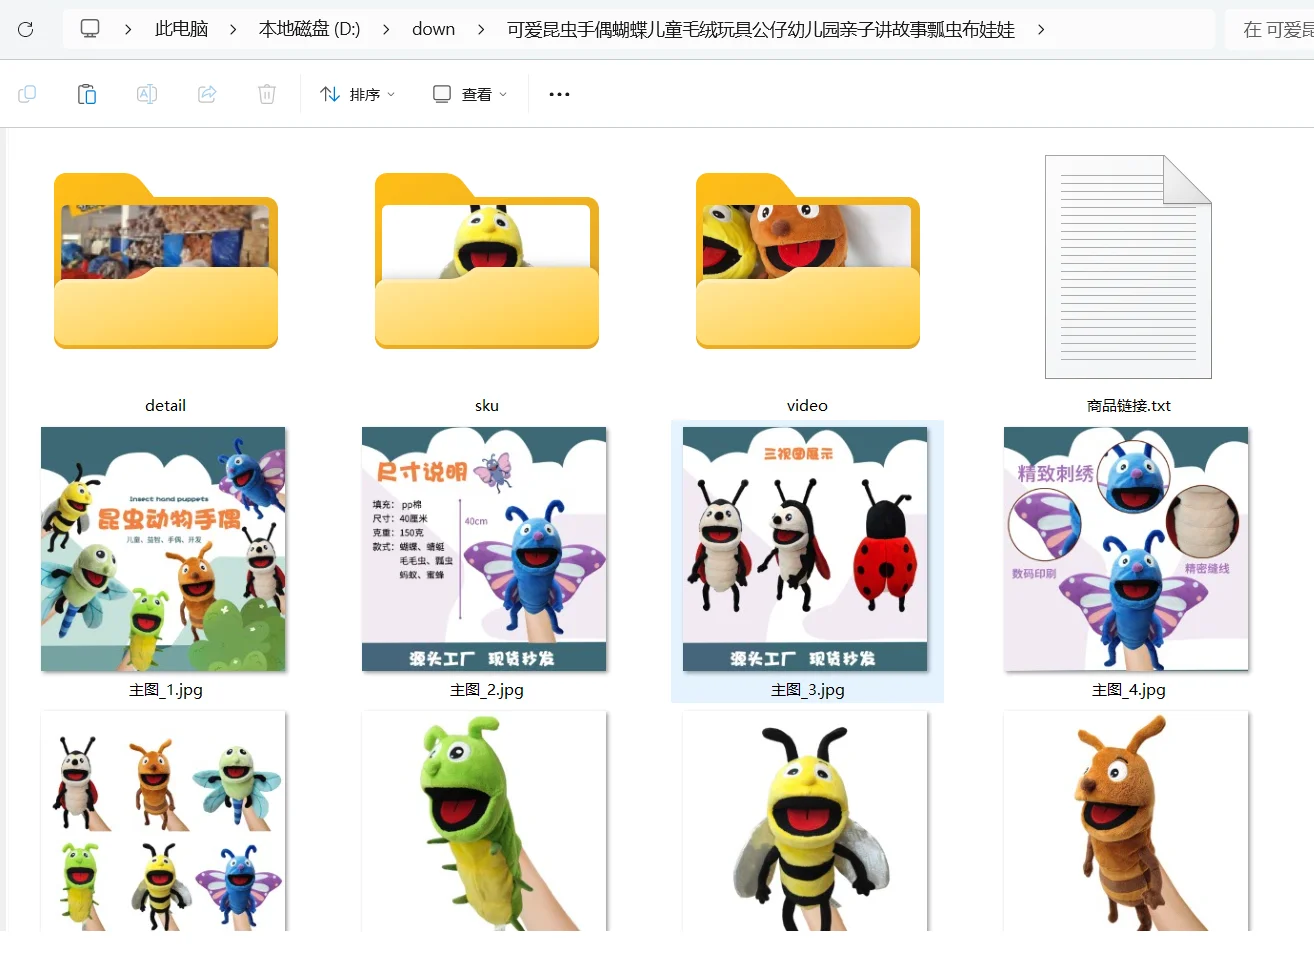1314x955 pixels.
Task: Navigate to the down folder via breadcrumb
Action: click(433, 29)
